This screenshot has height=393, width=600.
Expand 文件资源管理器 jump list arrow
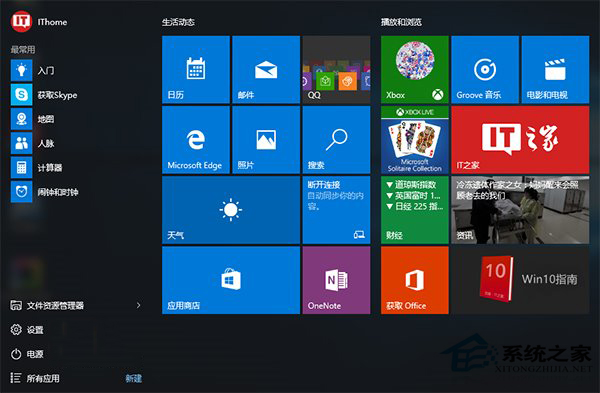click(139, 305)
